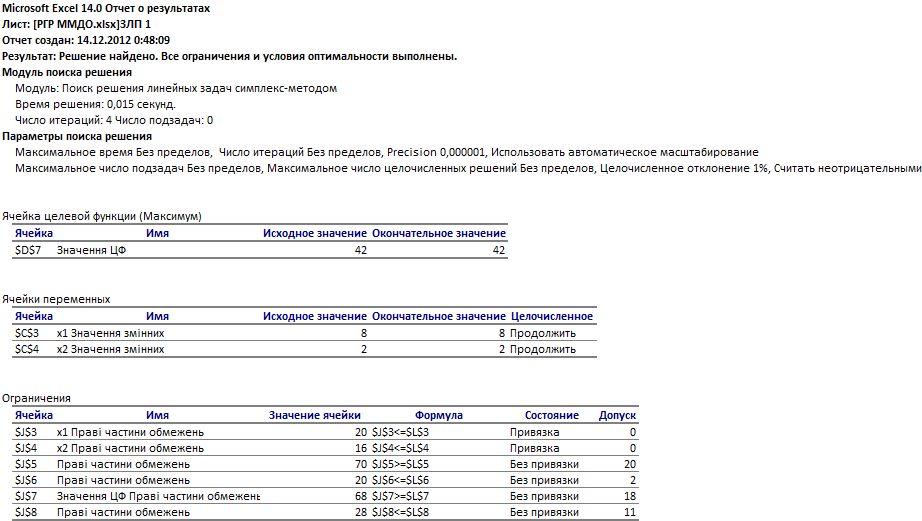
Task: Click constraint cell reference $J$3
Action: click(x=26, y=432)
